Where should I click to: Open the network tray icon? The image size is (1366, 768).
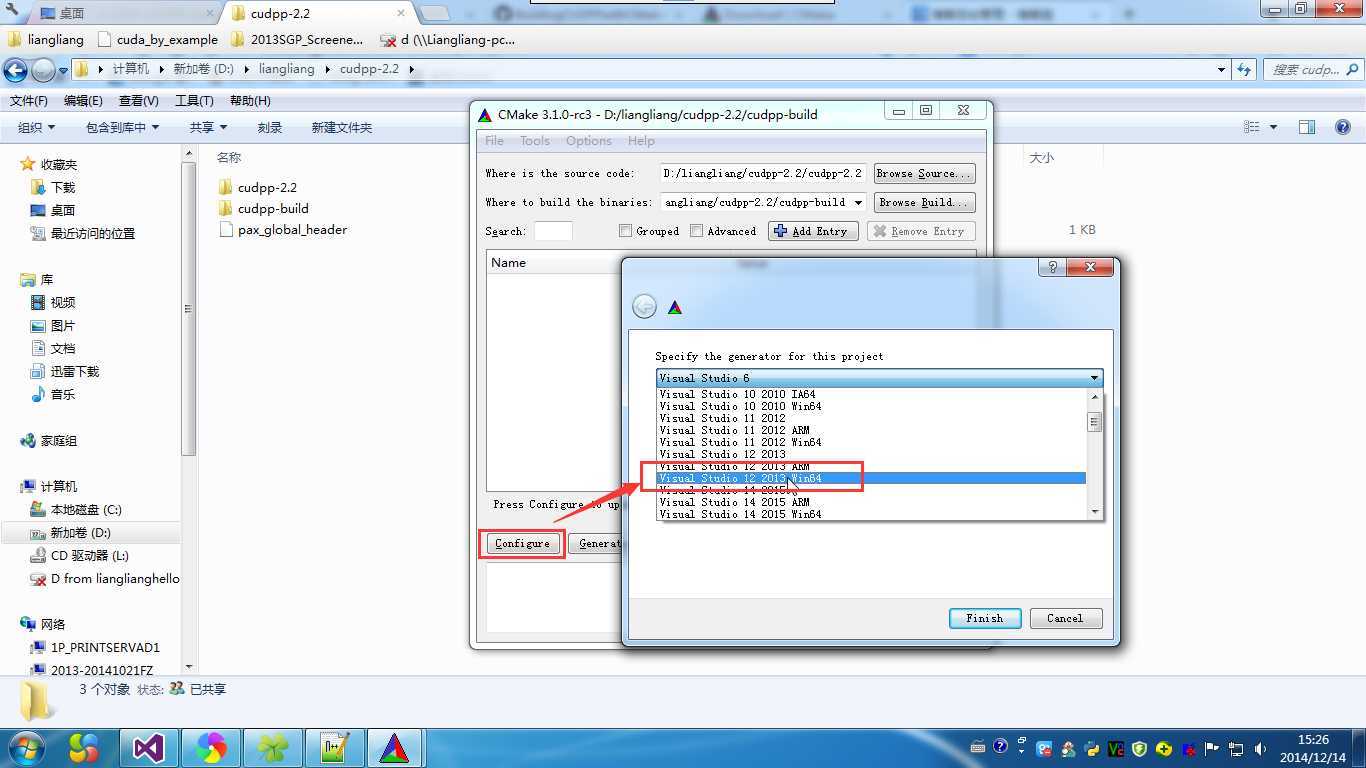coord(1236,748)
